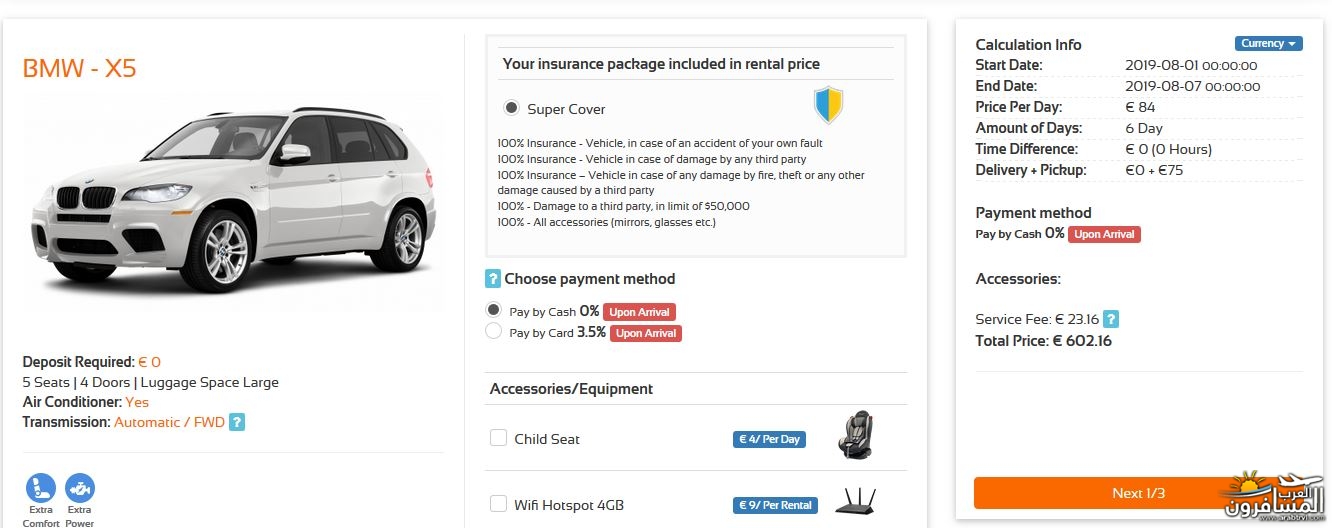Click the € 4/ Per Day price badge
Screen dimensions: 1332x528
click(769, 439)
